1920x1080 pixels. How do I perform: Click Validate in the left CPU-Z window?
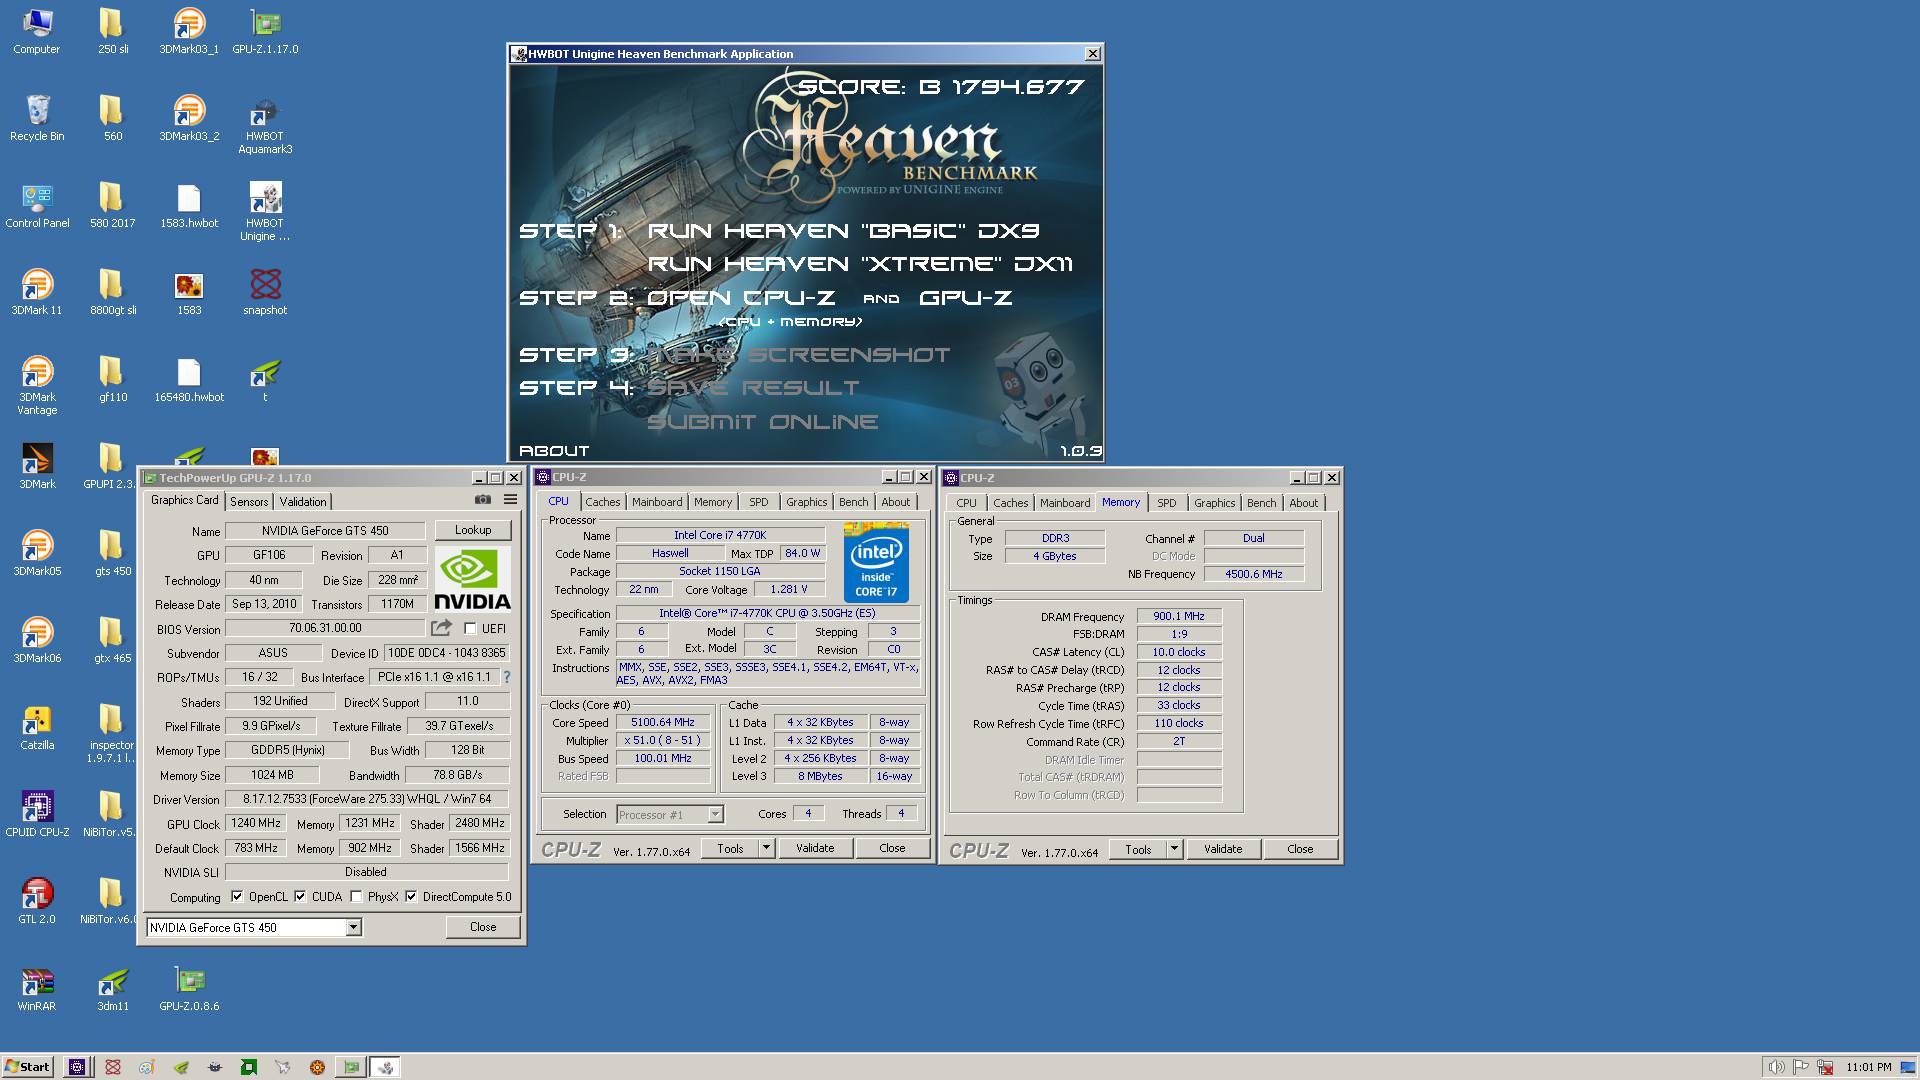(x=815, y=848)
